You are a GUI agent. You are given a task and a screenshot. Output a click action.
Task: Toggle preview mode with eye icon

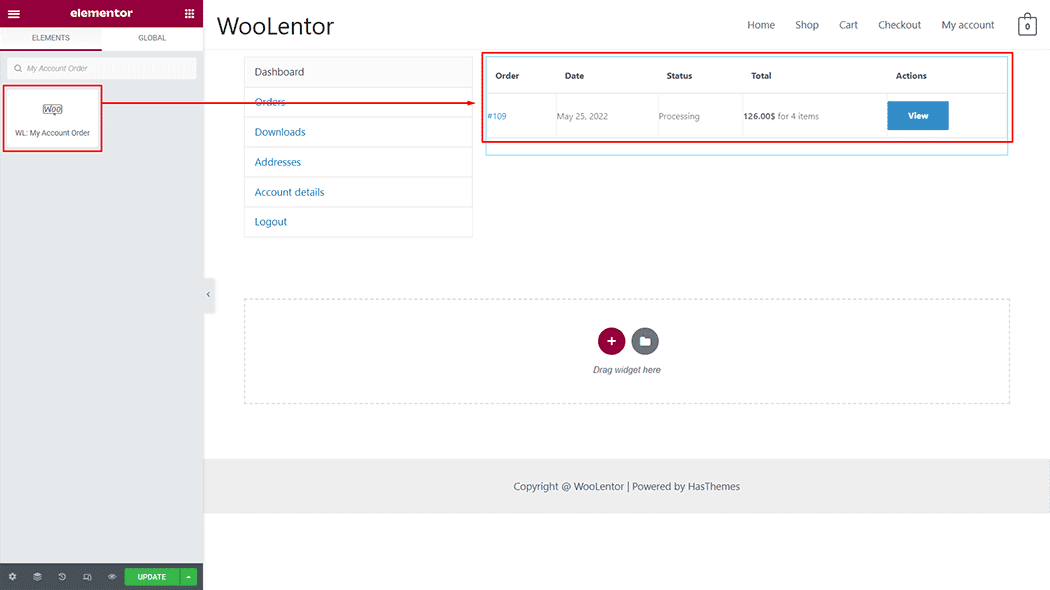(x=111, y=576)
